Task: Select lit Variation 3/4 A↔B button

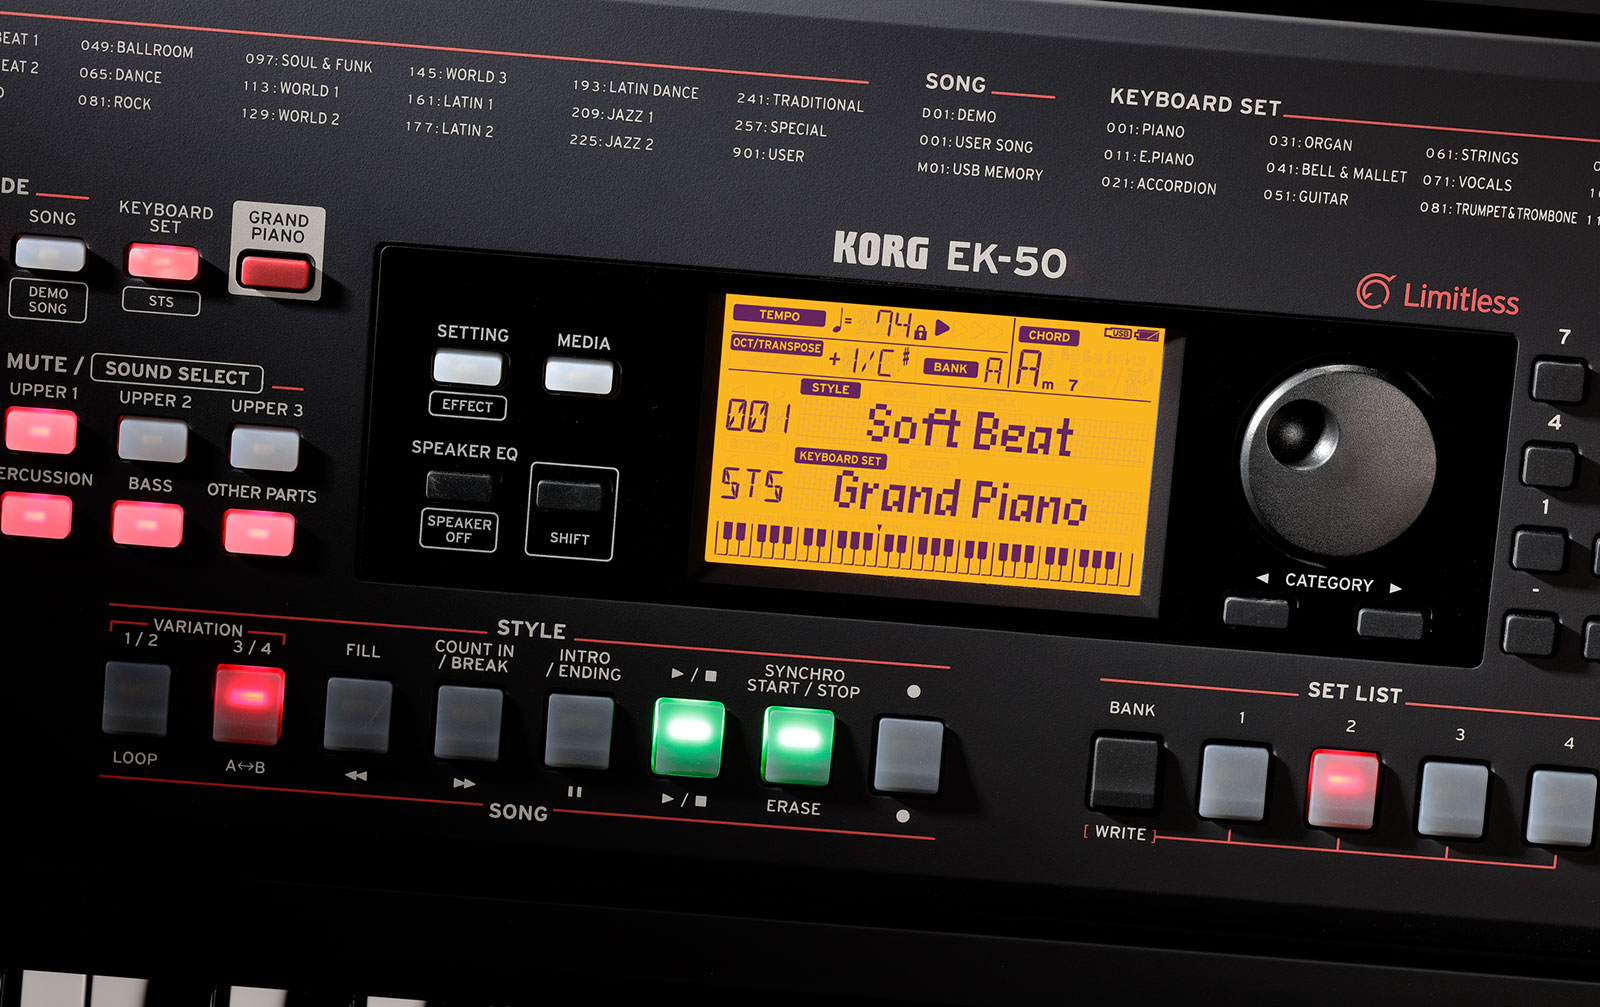Action: click(x=249, y=705)
